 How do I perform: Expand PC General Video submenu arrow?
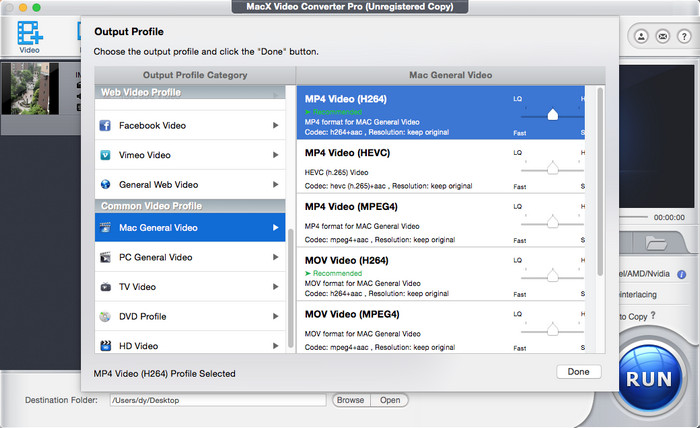pos(275,257)
